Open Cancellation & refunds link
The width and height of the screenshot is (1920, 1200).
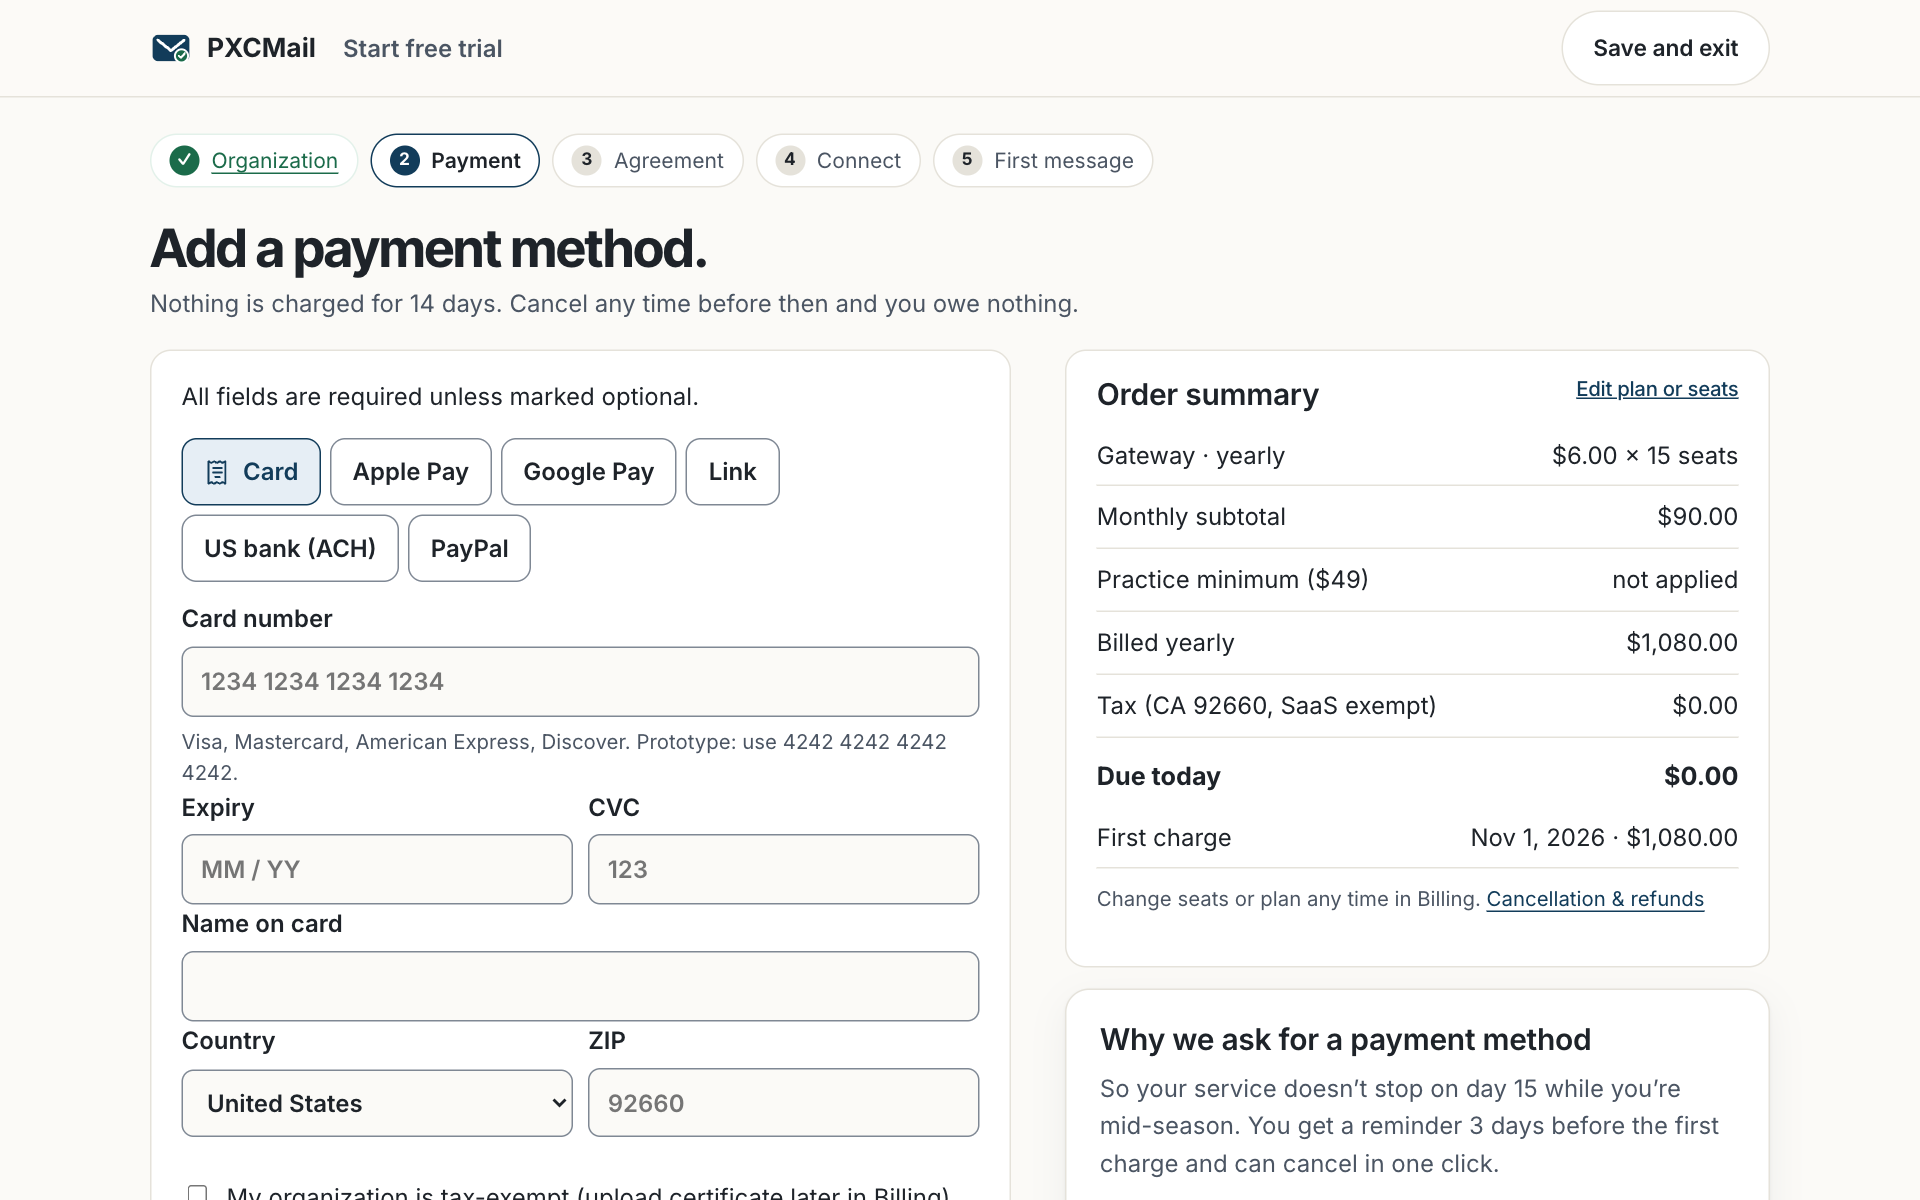(x=1595, y=899)
